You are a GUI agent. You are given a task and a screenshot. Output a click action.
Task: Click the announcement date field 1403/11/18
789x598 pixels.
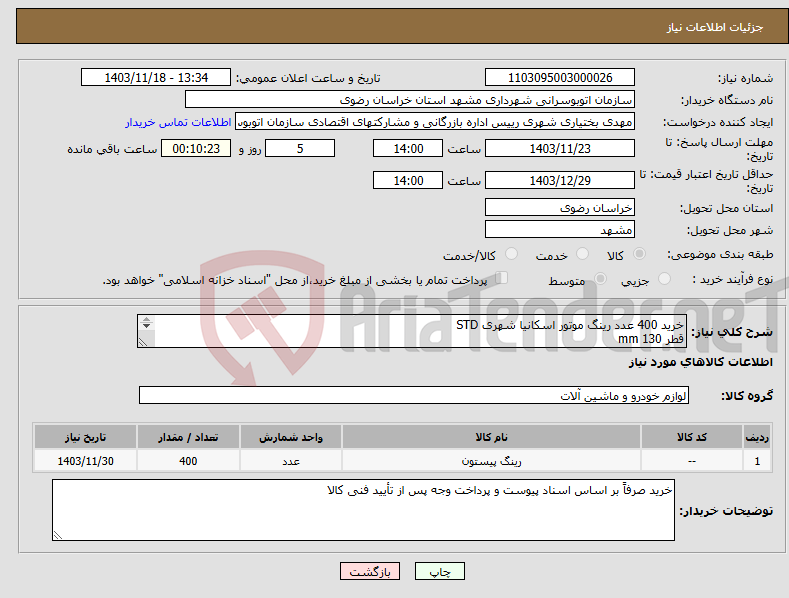coord(156,78)
